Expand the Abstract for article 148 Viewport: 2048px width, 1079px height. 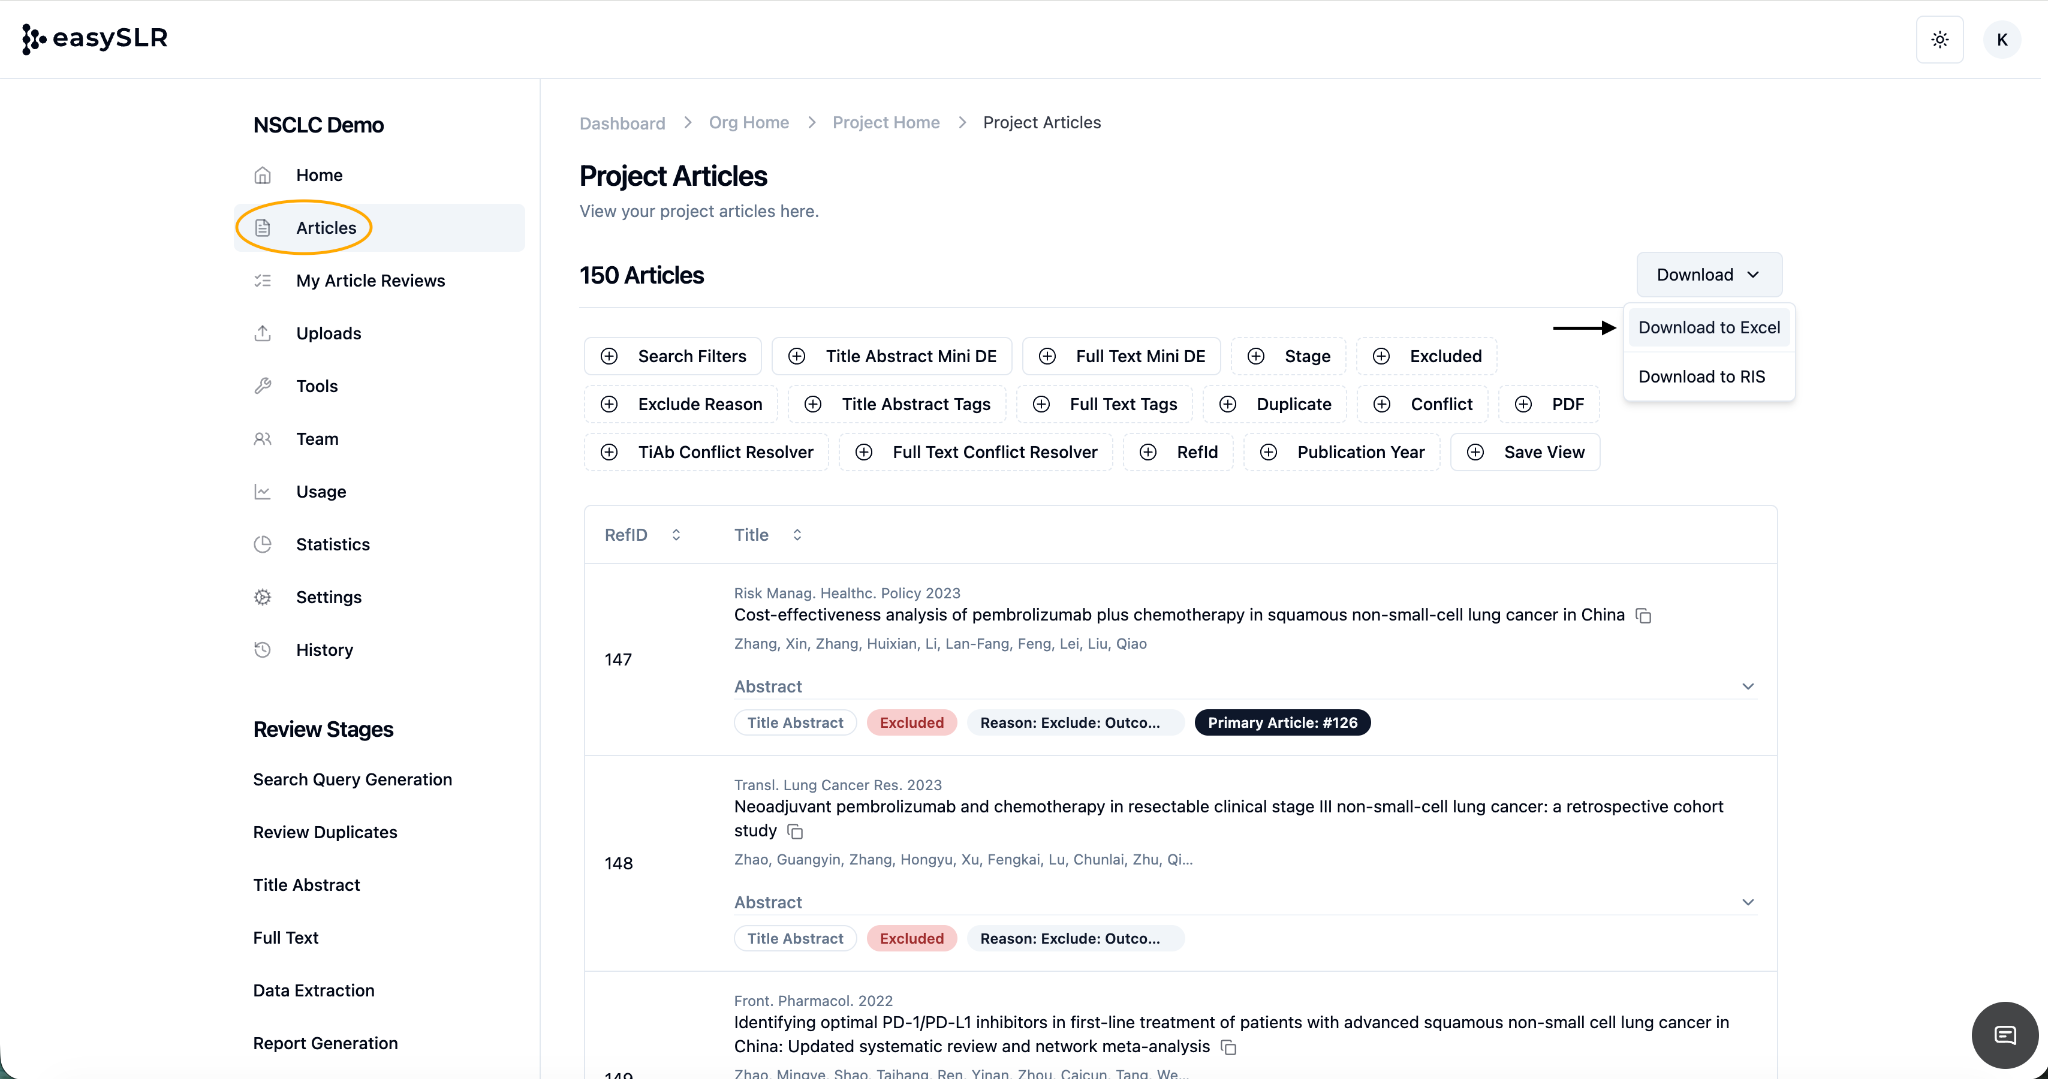pos(1747,903)
